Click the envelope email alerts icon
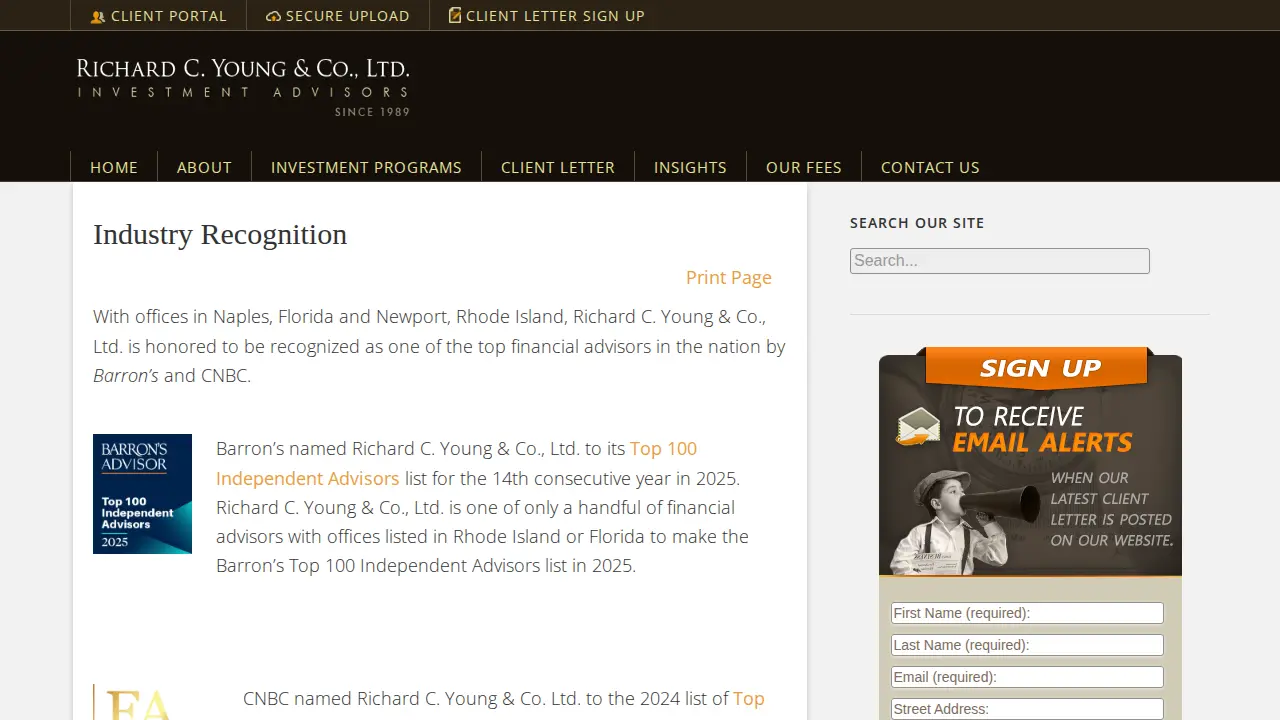This screenshot has width=1280, height=720. pyautogui.click(x=918, y=427)
